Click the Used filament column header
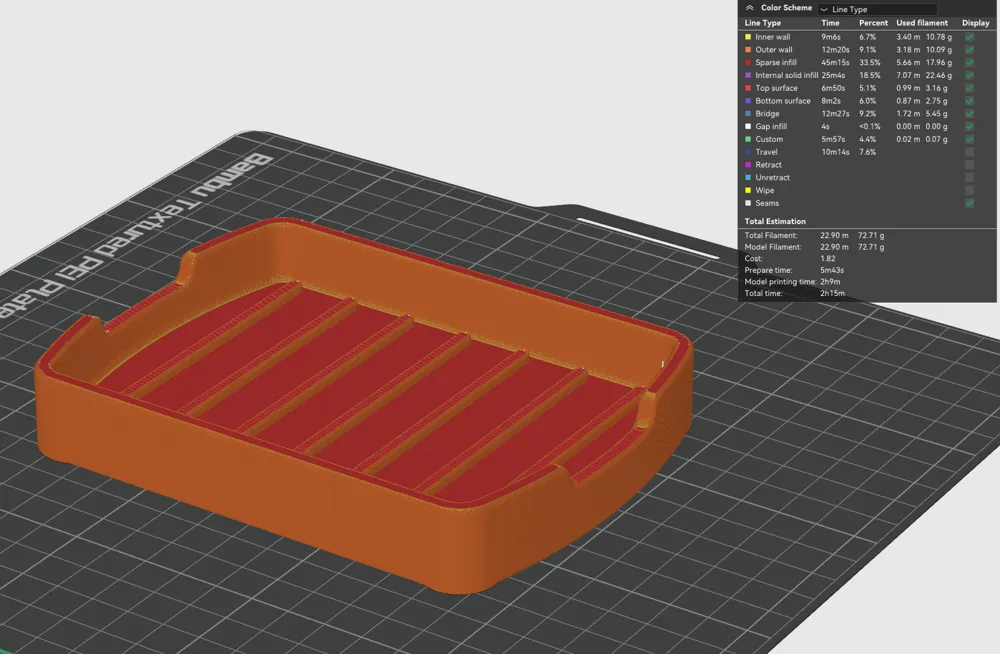The image size is (1000, 654). [922, 23]
